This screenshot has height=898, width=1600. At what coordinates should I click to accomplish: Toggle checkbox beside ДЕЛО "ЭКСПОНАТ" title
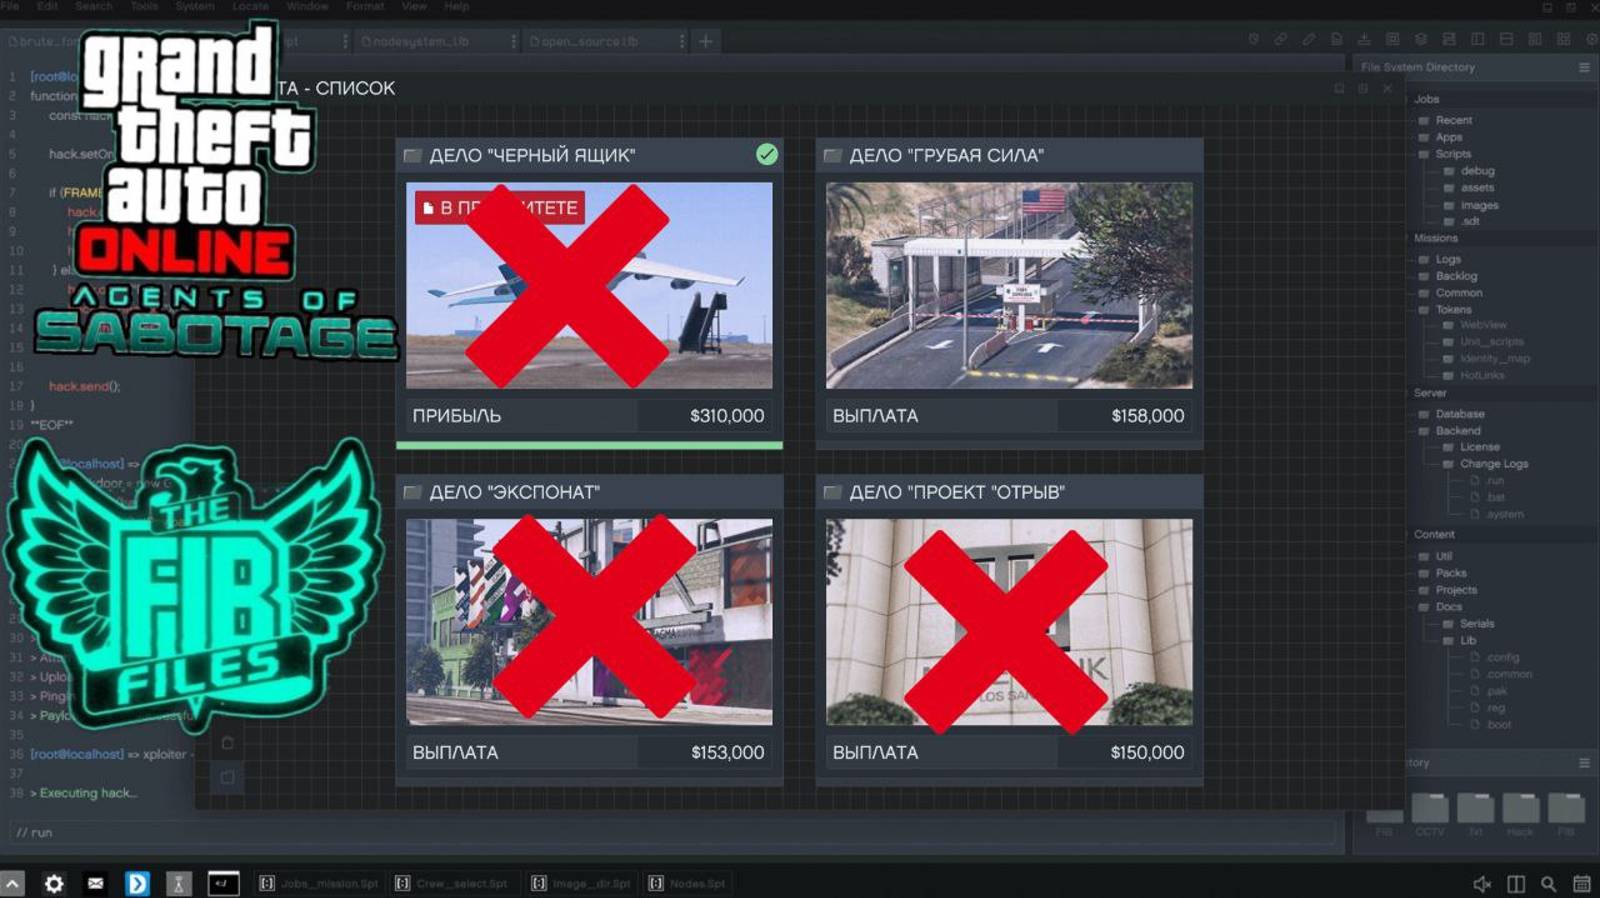click(412, 492)
